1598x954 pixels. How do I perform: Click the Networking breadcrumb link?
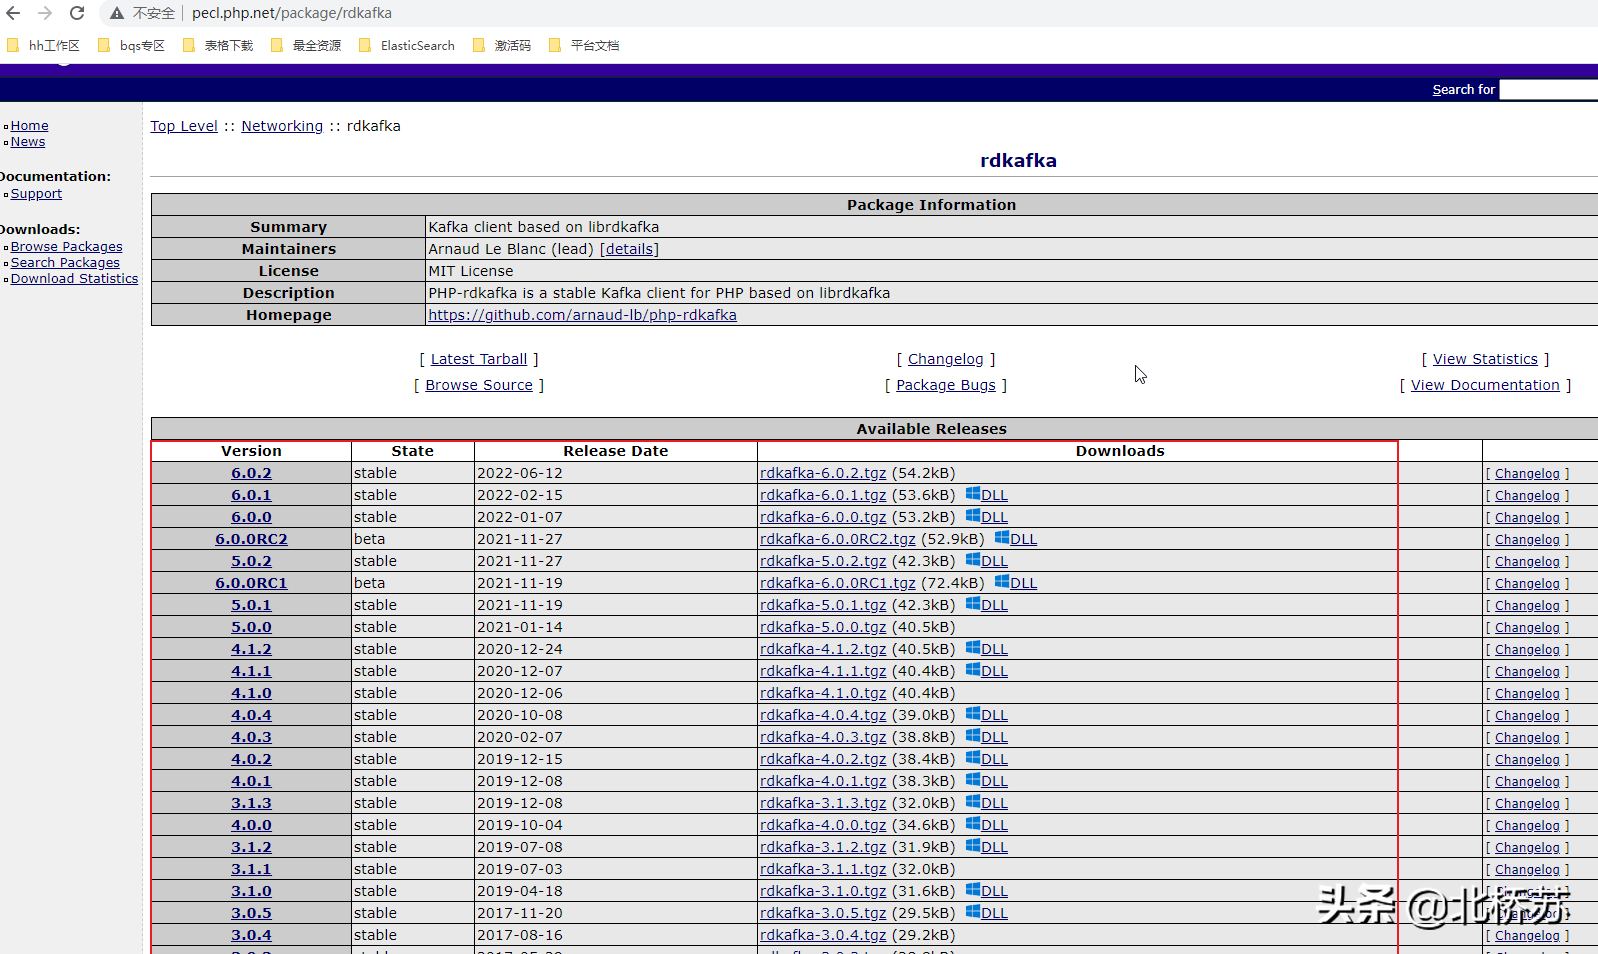pyautogui.click(x=282, y=126)
